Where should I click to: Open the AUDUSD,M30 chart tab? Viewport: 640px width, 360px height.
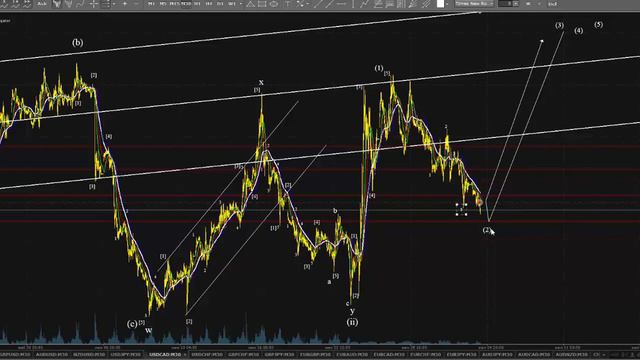coord(52,355)
